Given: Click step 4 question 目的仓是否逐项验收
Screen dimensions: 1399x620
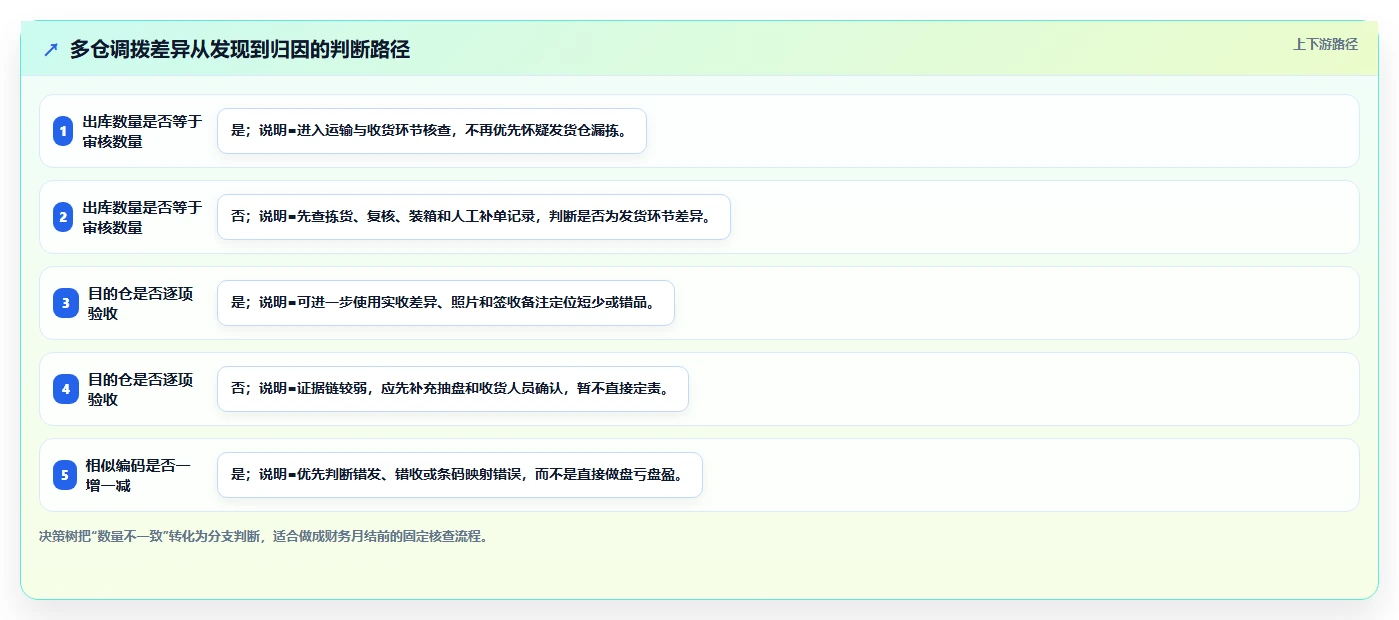Looking at the screenshot, I should pyautogui.click(x=141, y=389).
